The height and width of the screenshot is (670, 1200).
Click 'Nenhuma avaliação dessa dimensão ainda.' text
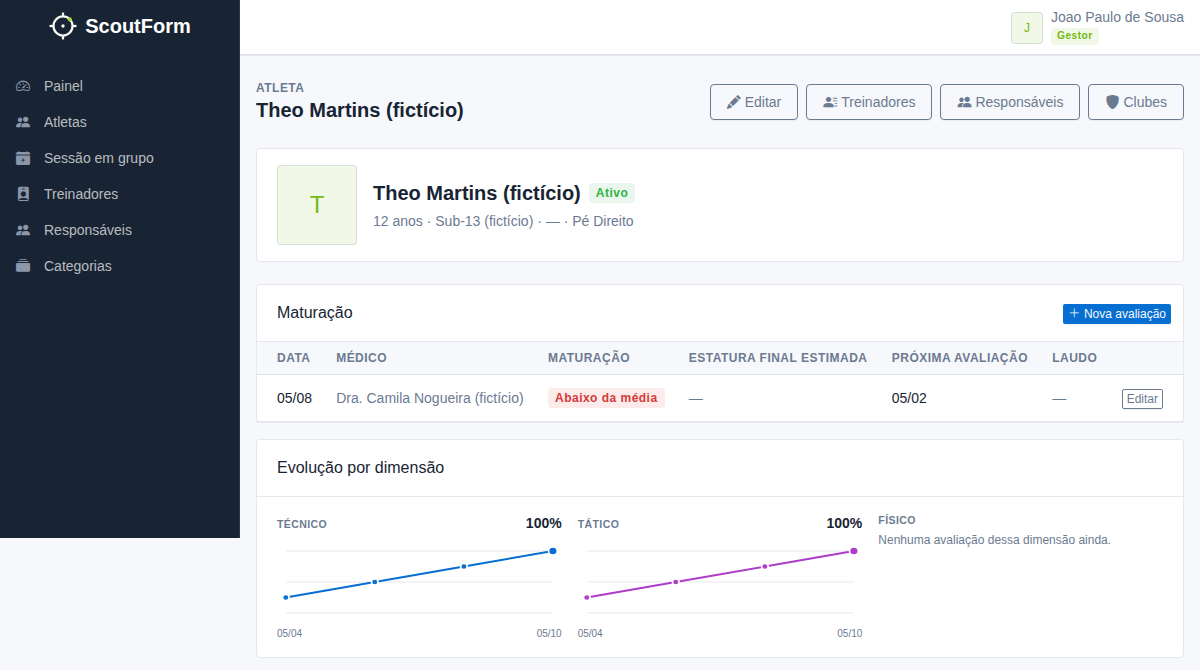995,540
